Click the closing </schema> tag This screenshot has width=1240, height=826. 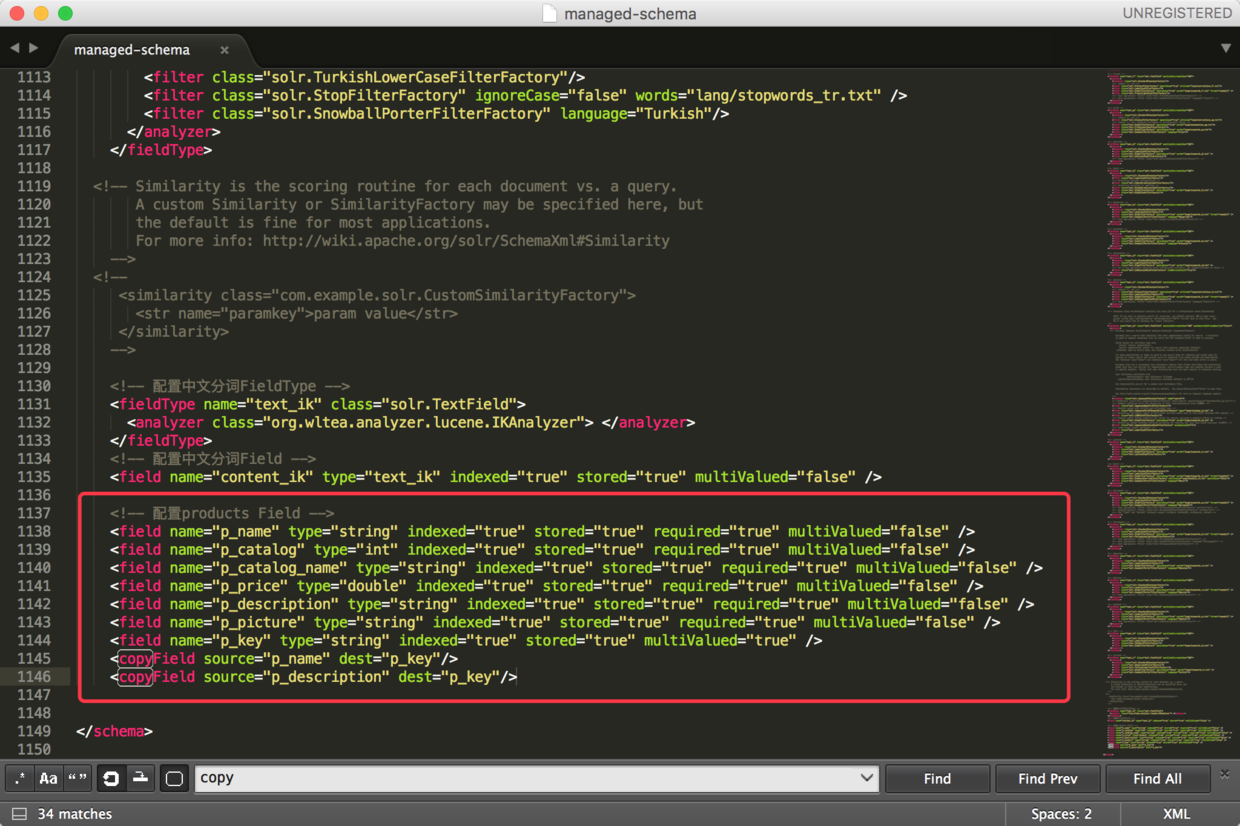(114, 731)
